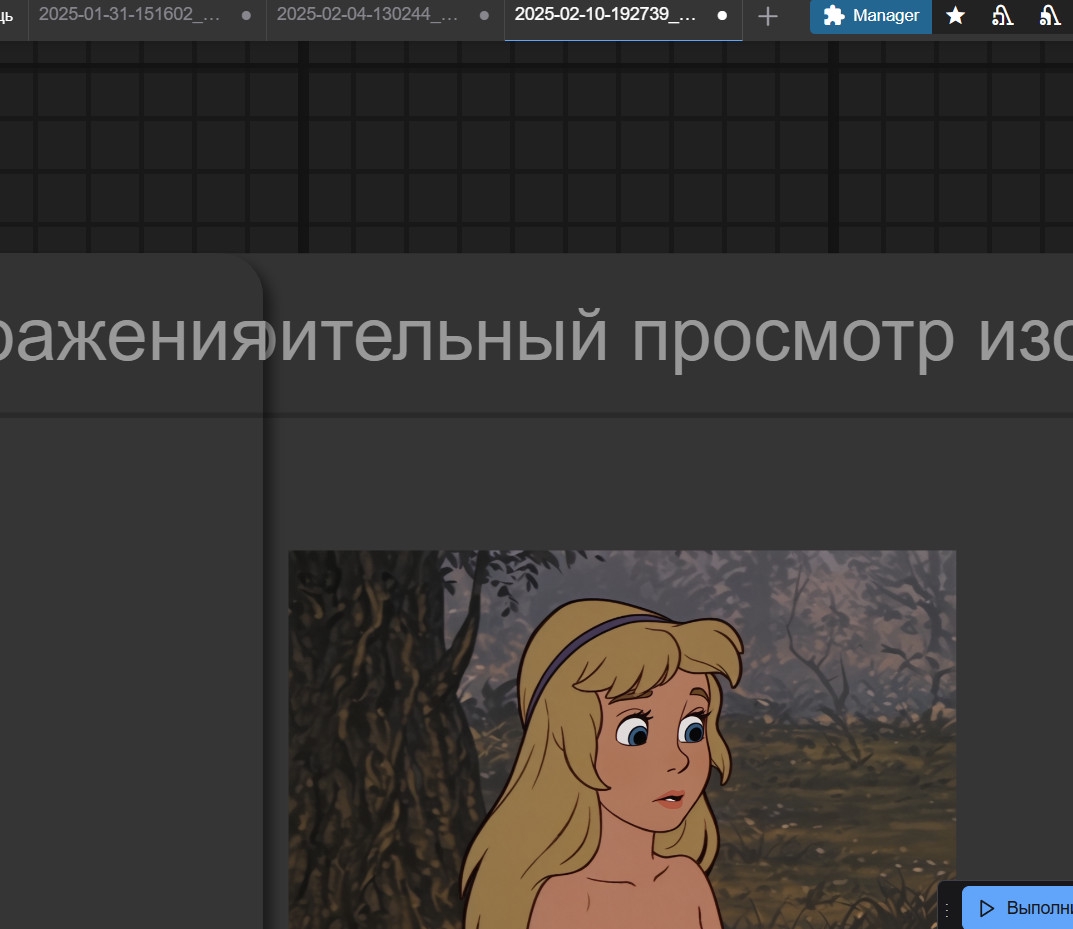Click unsaved dot on 2025-02-04-130244 tab
Screen dimensions: 1073x929
coord(484,16)
